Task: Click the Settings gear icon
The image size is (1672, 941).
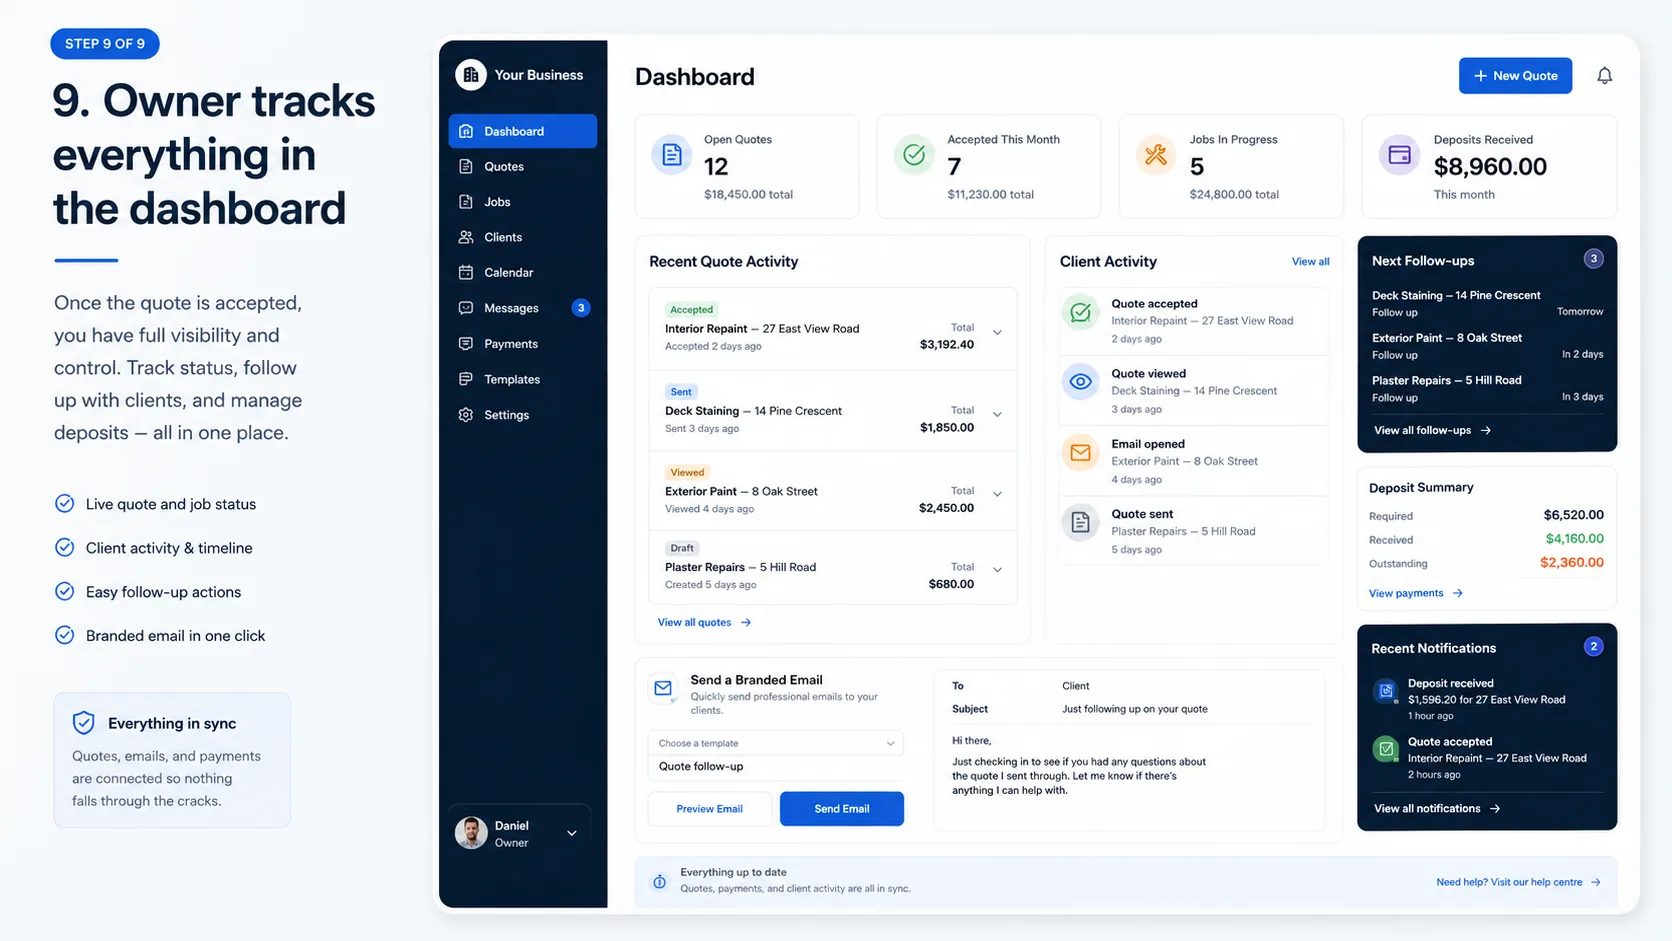Action: coord(466,415)
